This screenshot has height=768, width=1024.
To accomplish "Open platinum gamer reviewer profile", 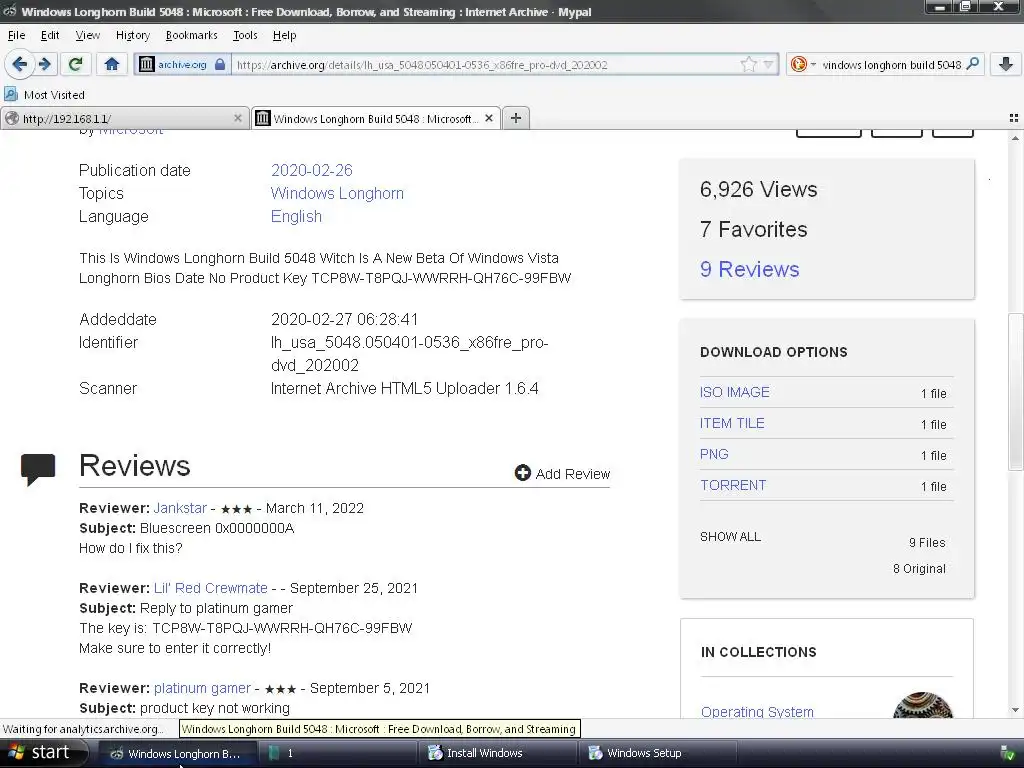I will coord(202,688).
